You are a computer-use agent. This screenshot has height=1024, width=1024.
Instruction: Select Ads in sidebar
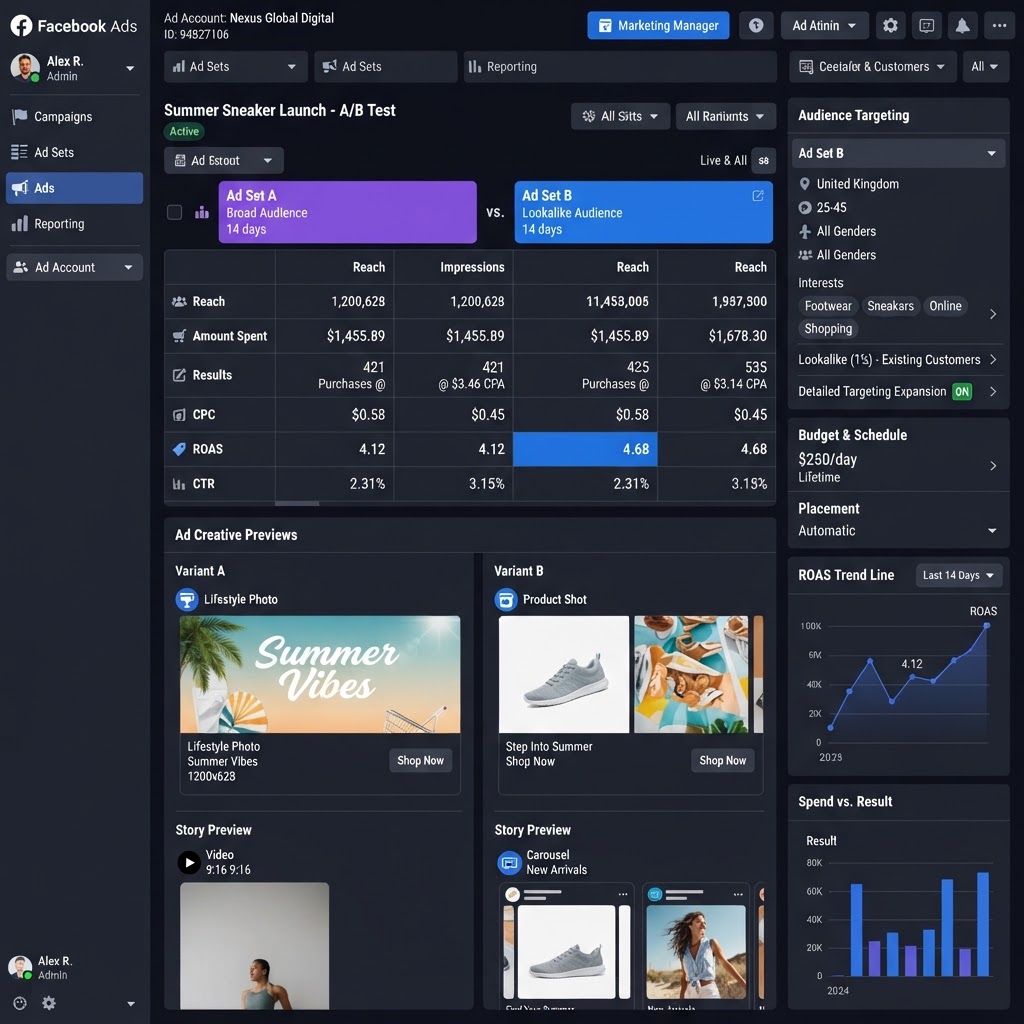coord(74,188)
